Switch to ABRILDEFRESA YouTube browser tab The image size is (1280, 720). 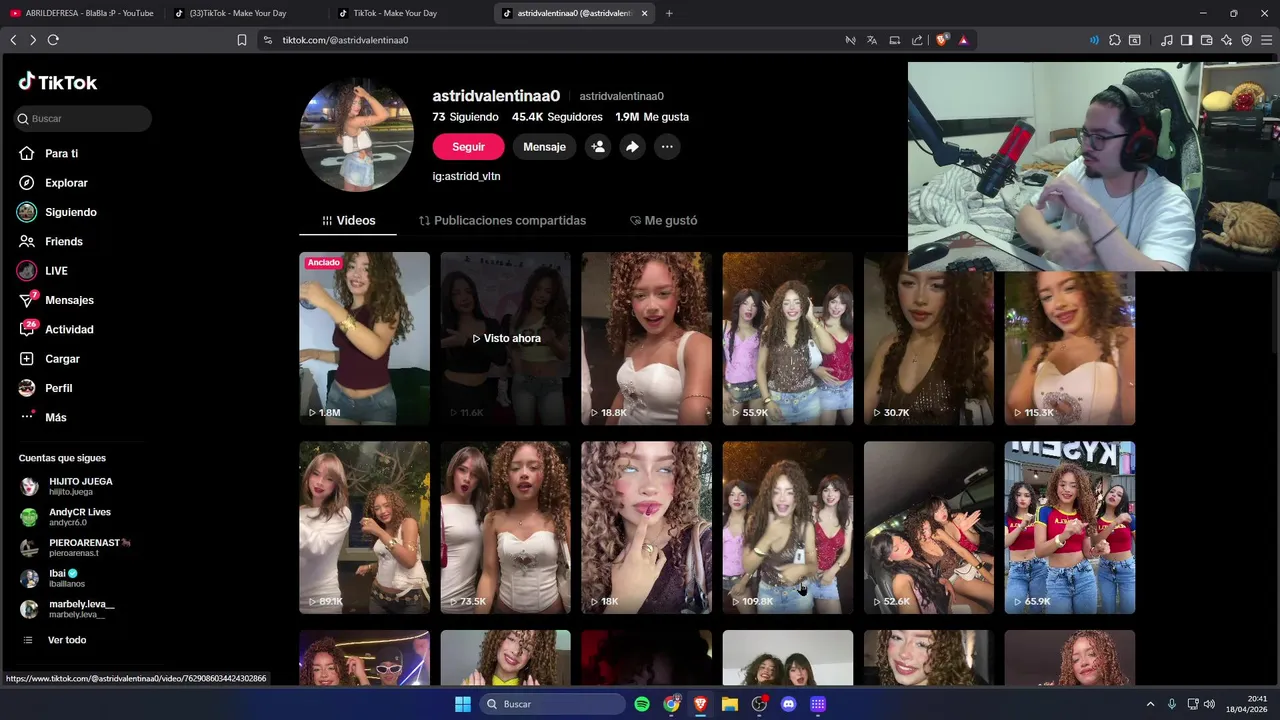(82, 13)
